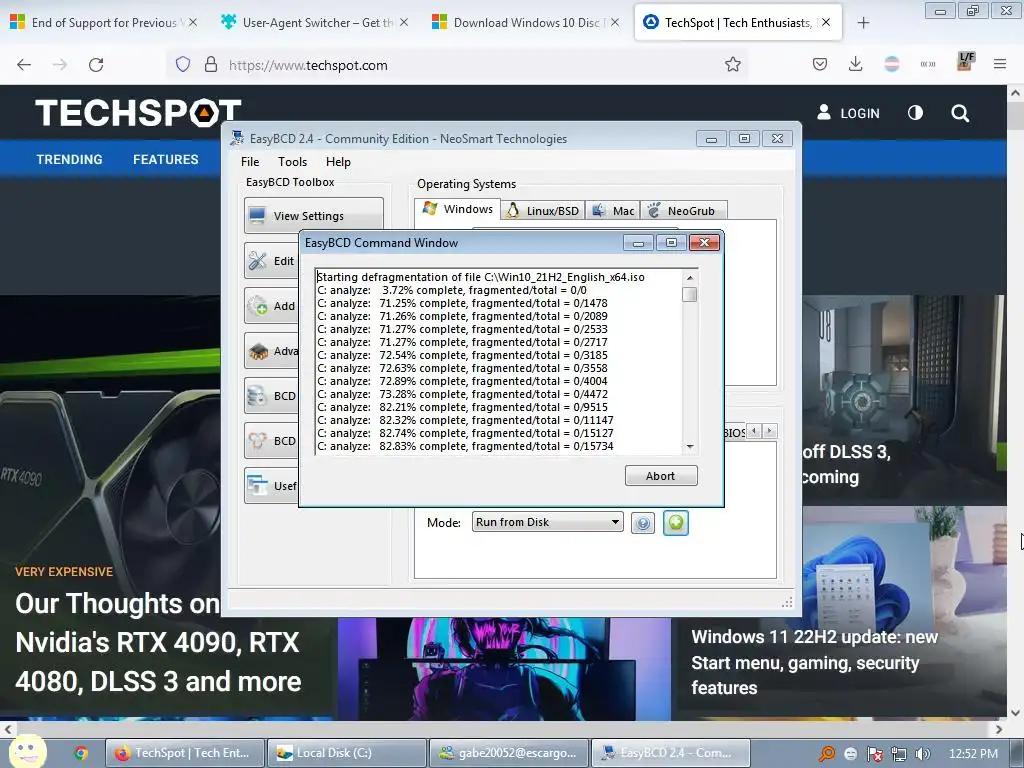Viewport: 1024px width, 768px height.
Task: Switch to Download Windows 10 Disc browser tab
Action: 526,23
